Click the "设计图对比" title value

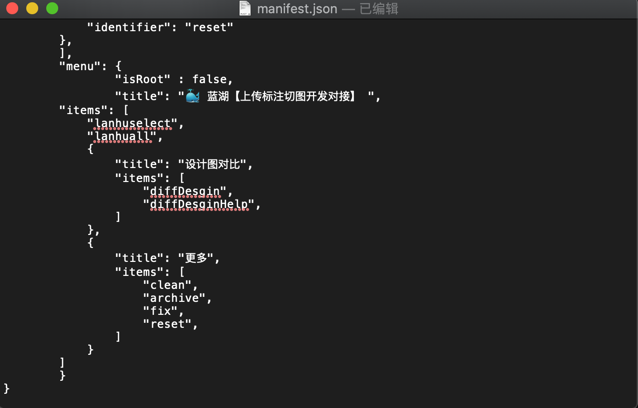coord(215,164)
